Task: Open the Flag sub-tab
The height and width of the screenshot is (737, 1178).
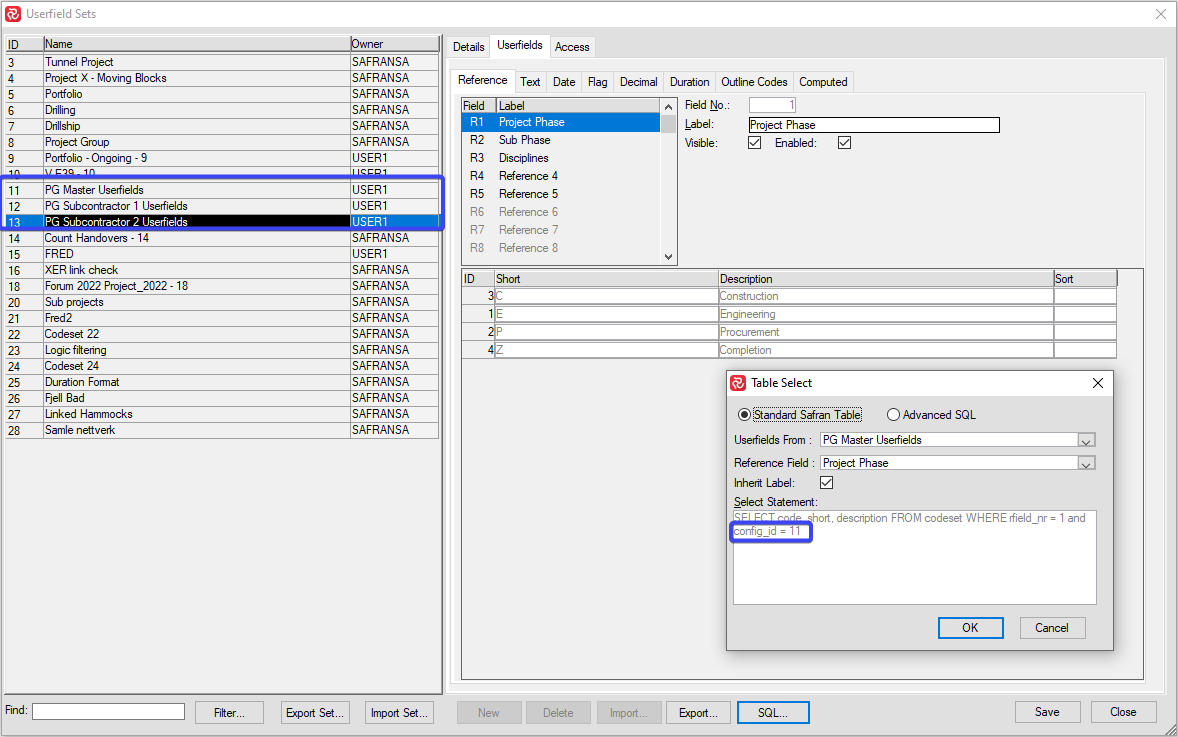Action: (x=597, y=82)
